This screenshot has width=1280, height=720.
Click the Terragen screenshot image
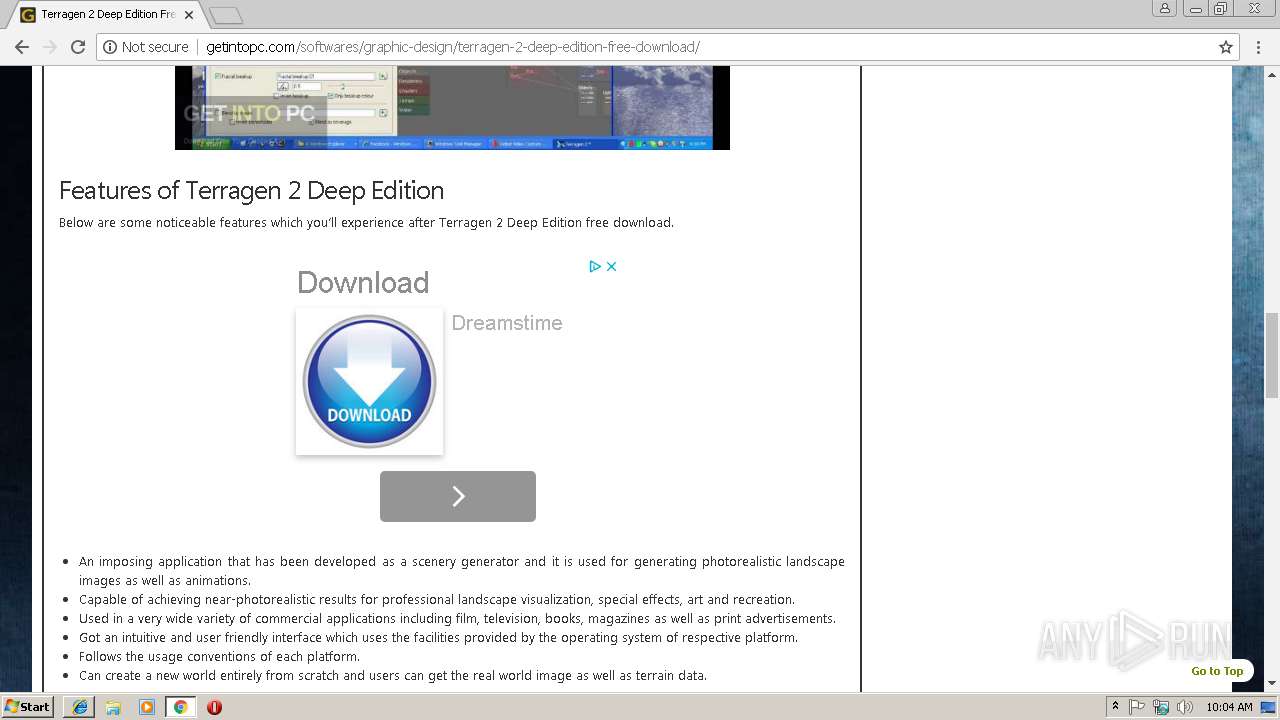(x=452, y=108)
